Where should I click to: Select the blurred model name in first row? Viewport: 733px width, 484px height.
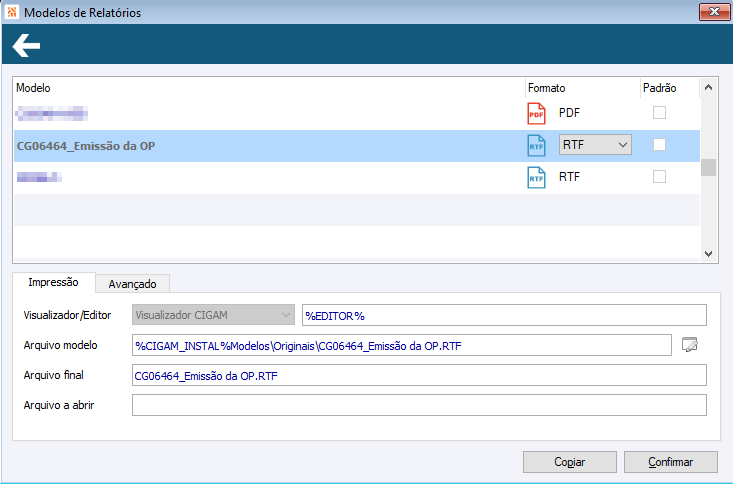click(x=51, y=113)
